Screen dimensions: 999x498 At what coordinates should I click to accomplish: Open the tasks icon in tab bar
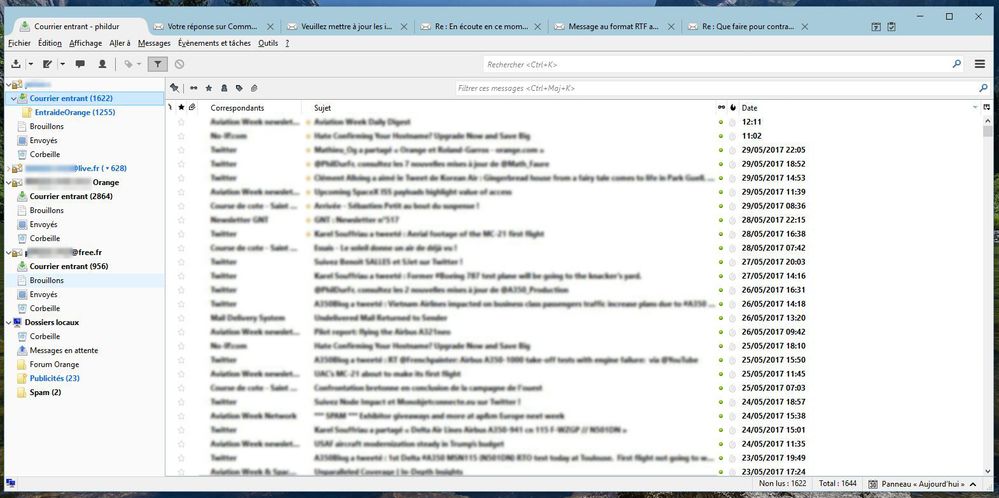tap(891, 26)
